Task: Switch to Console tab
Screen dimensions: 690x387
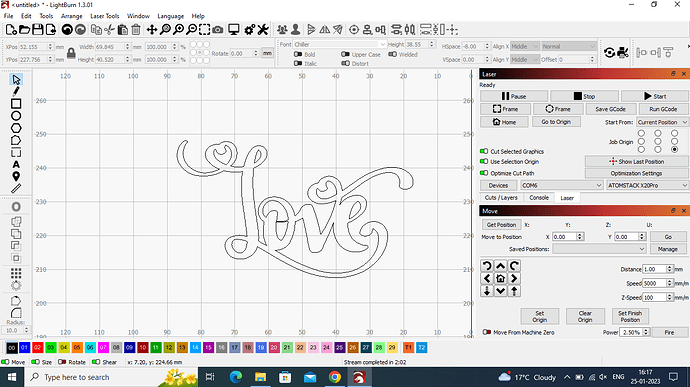Action: 539,198
